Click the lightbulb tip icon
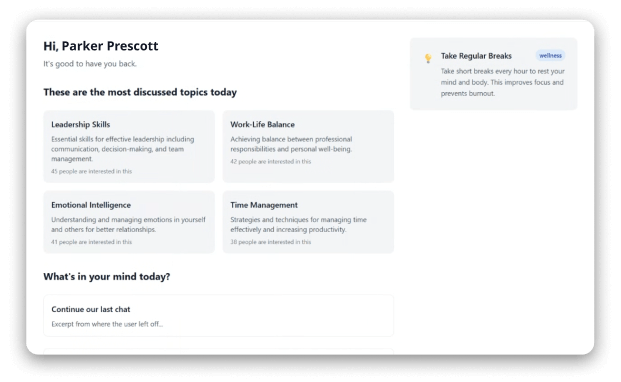The image size is (621, 382). tap(428, 58)
